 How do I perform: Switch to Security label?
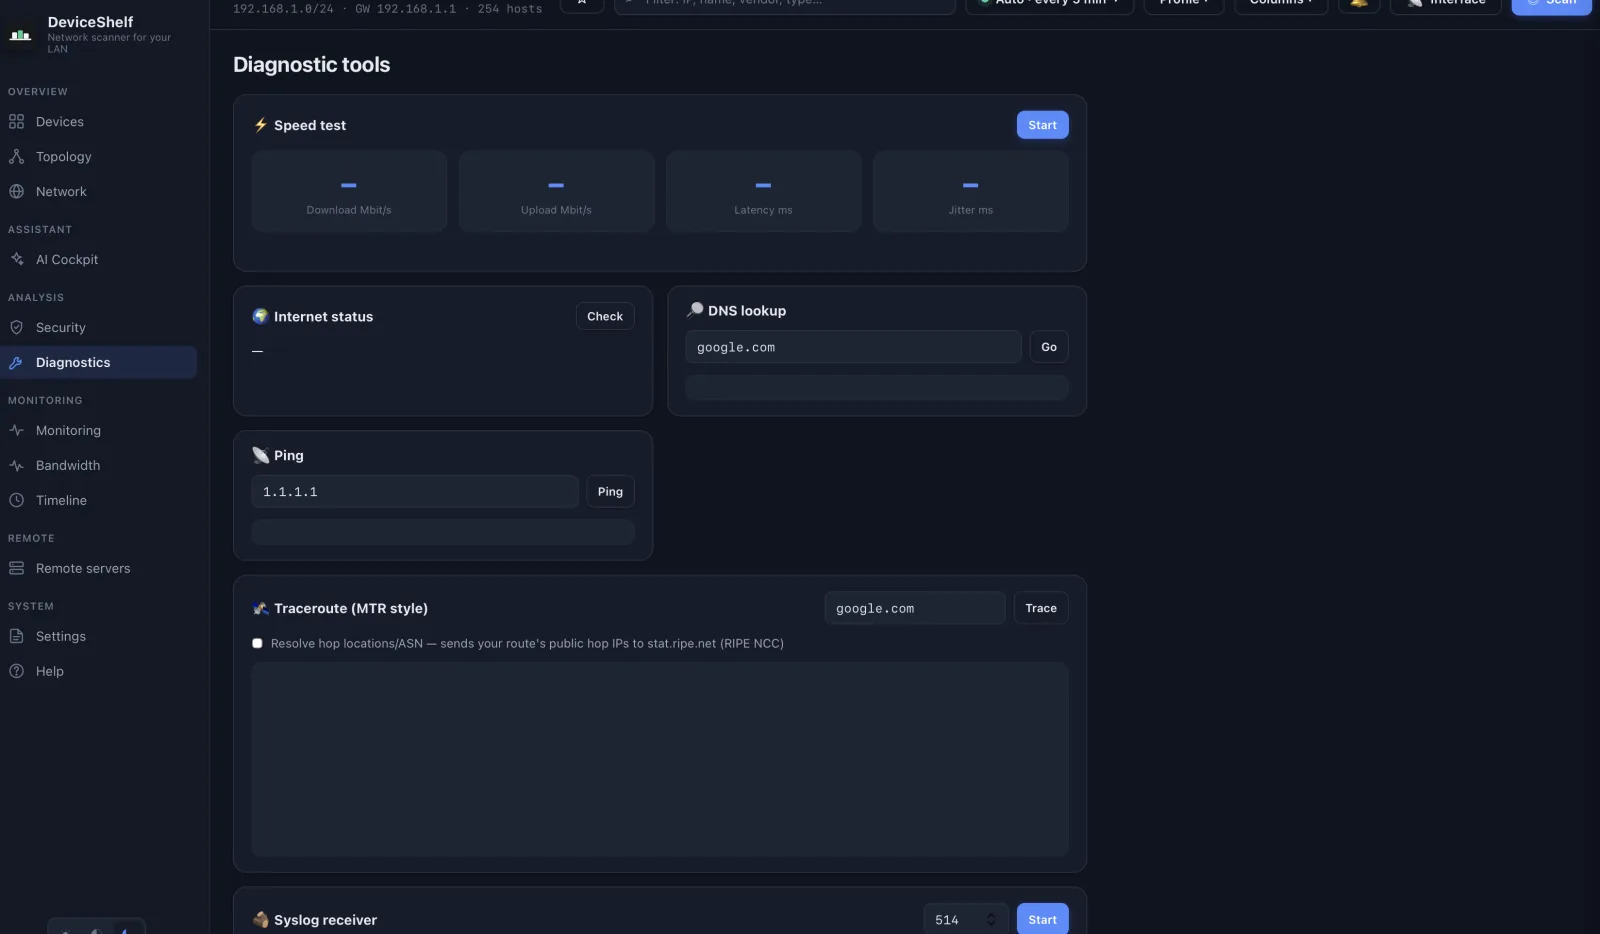(61, 328)
